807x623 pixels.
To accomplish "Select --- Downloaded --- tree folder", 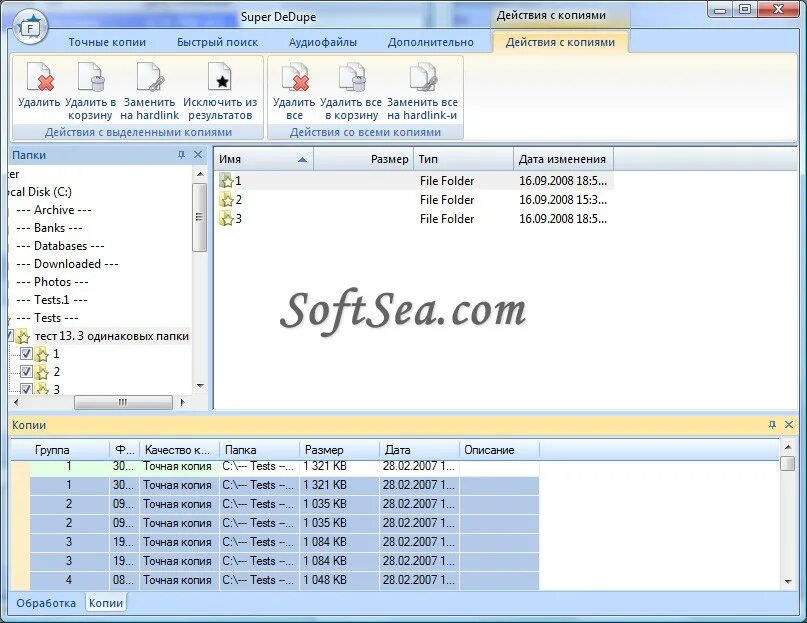I will (67, 264).
